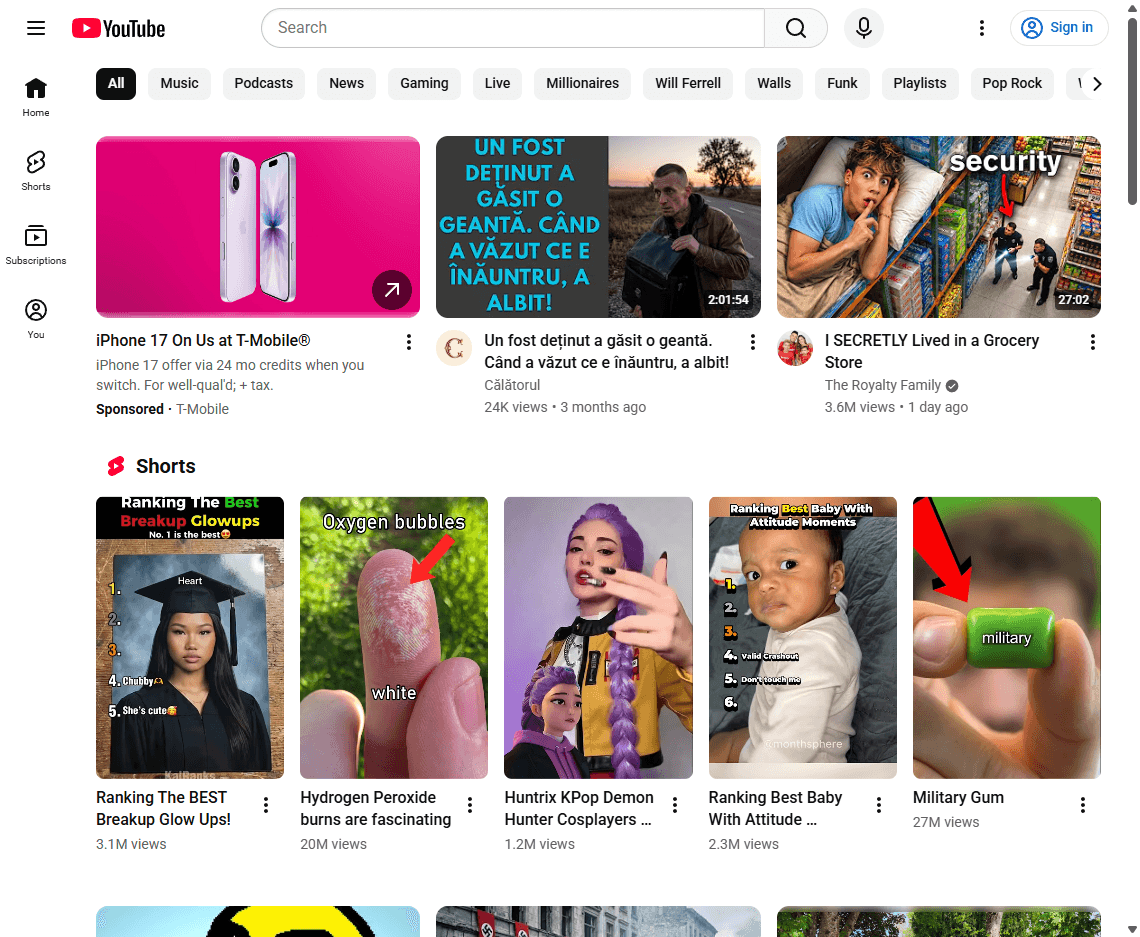
Task: Play the Baby With Attitude short thumbnail
Action: pos(803,638)
